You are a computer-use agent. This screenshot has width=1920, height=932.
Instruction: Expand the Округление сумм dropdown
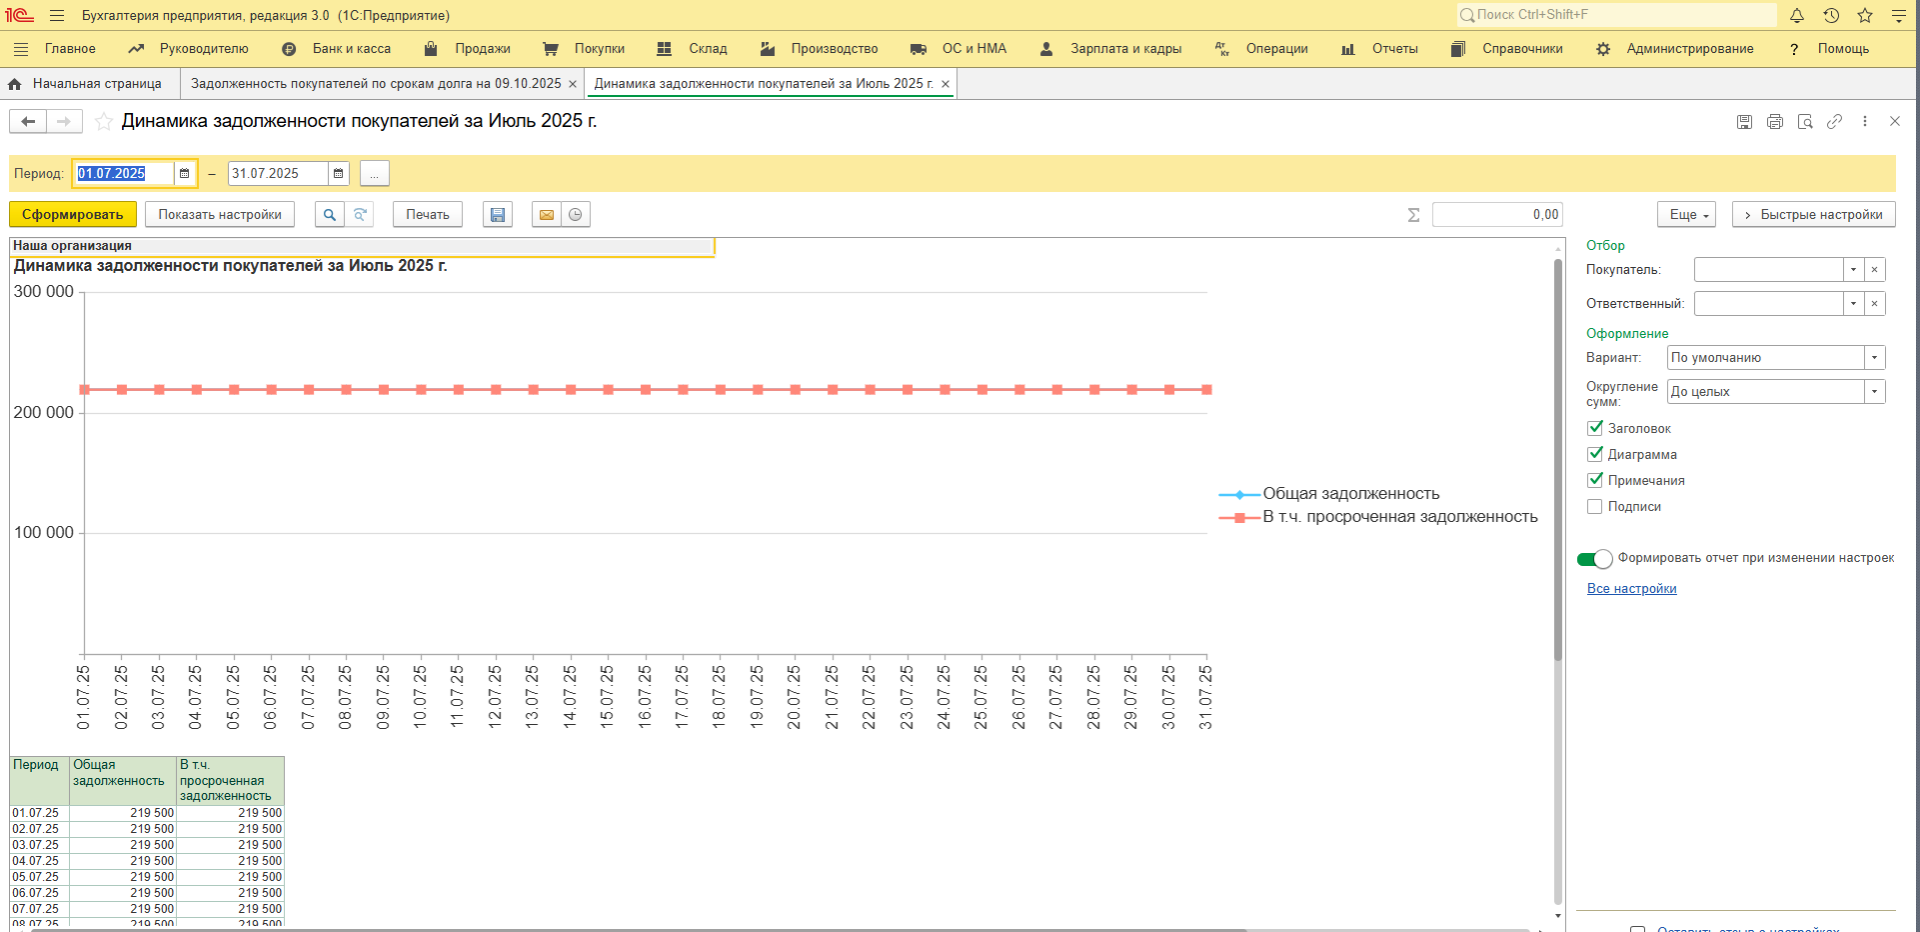tap(1874, 392)
